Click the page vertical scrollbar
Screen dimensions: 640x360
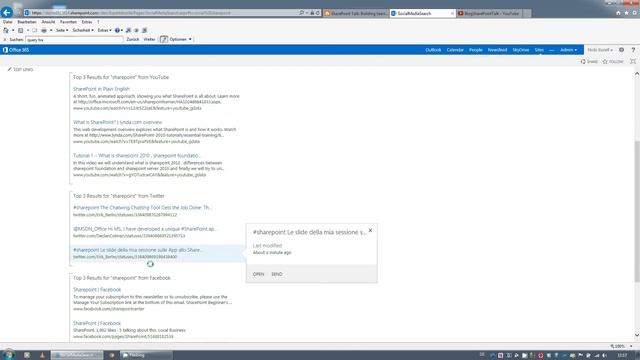(637, 211)
